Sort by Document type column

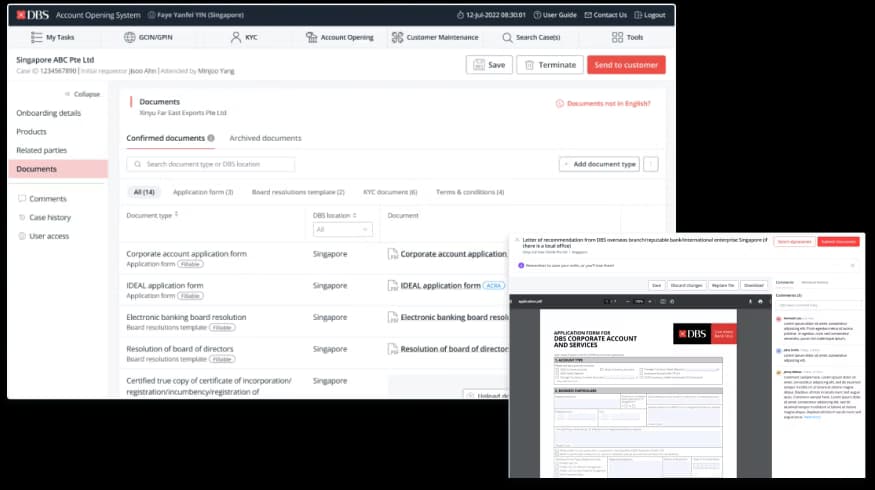(x=176, y=214)
